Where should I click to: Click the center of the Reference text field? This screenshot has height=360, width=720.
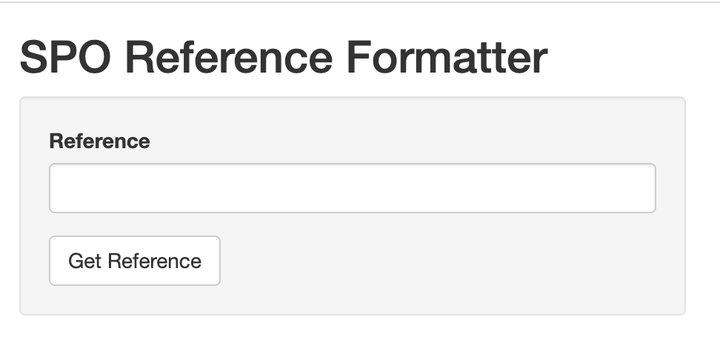[x=352, y=188]
